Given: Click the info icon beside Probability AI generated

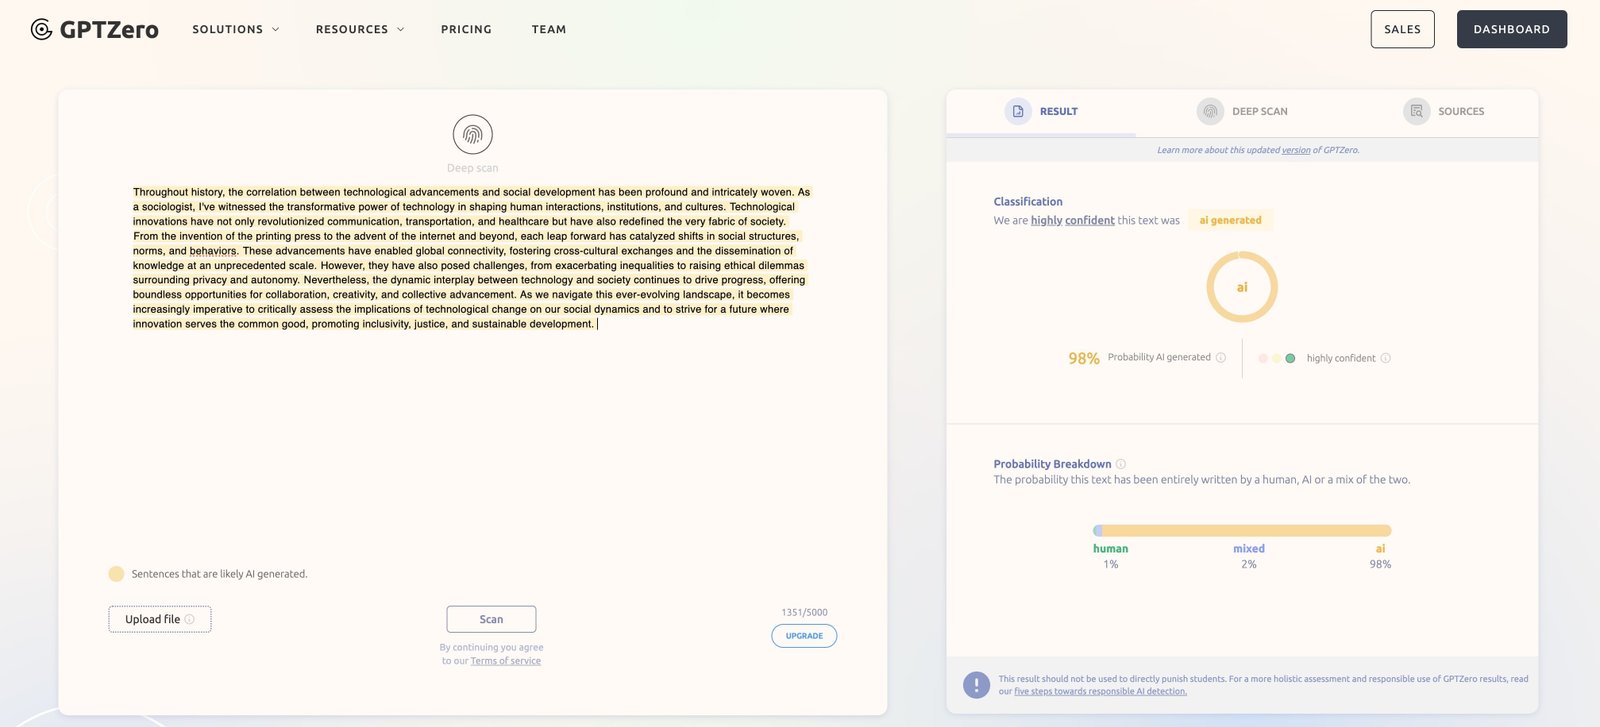Looking at the screenshot, I should click(x=1220, y=358).
